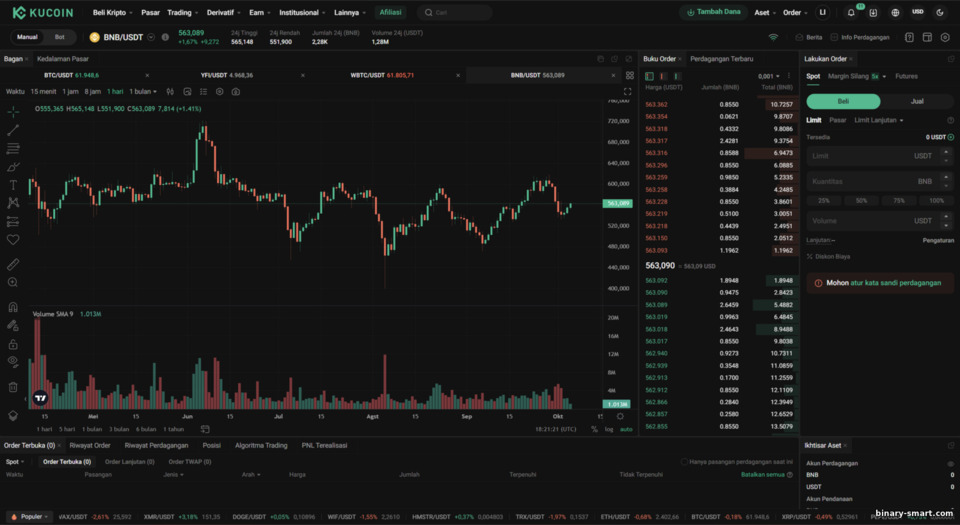Select the brush drawing tool
Viewport: 960px width, 525px height.
tap(13, 166)
